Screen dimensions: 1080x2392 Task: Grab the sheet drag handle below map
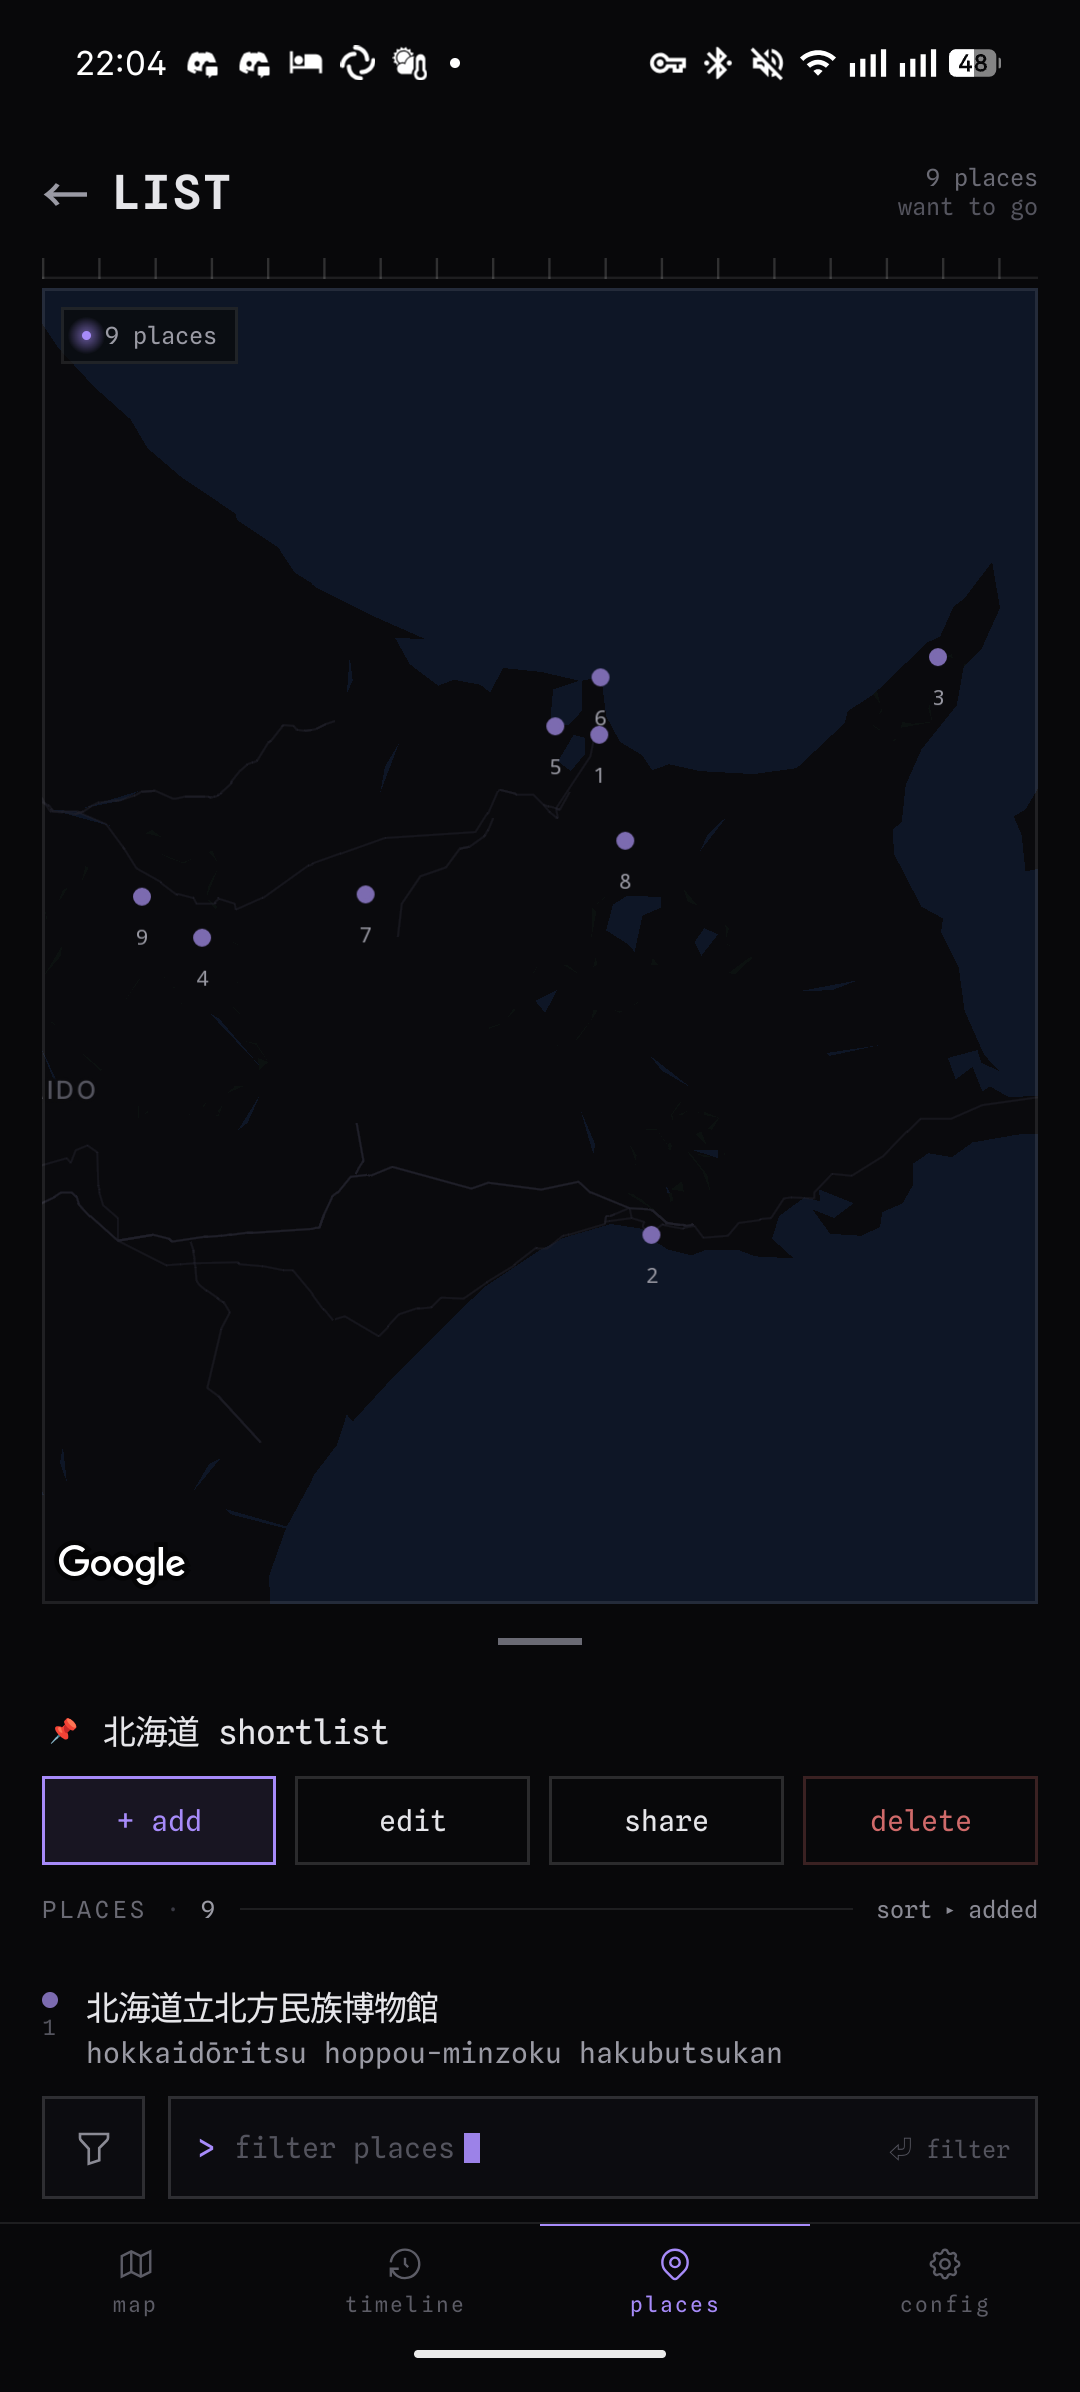(x=540, y=1641)
